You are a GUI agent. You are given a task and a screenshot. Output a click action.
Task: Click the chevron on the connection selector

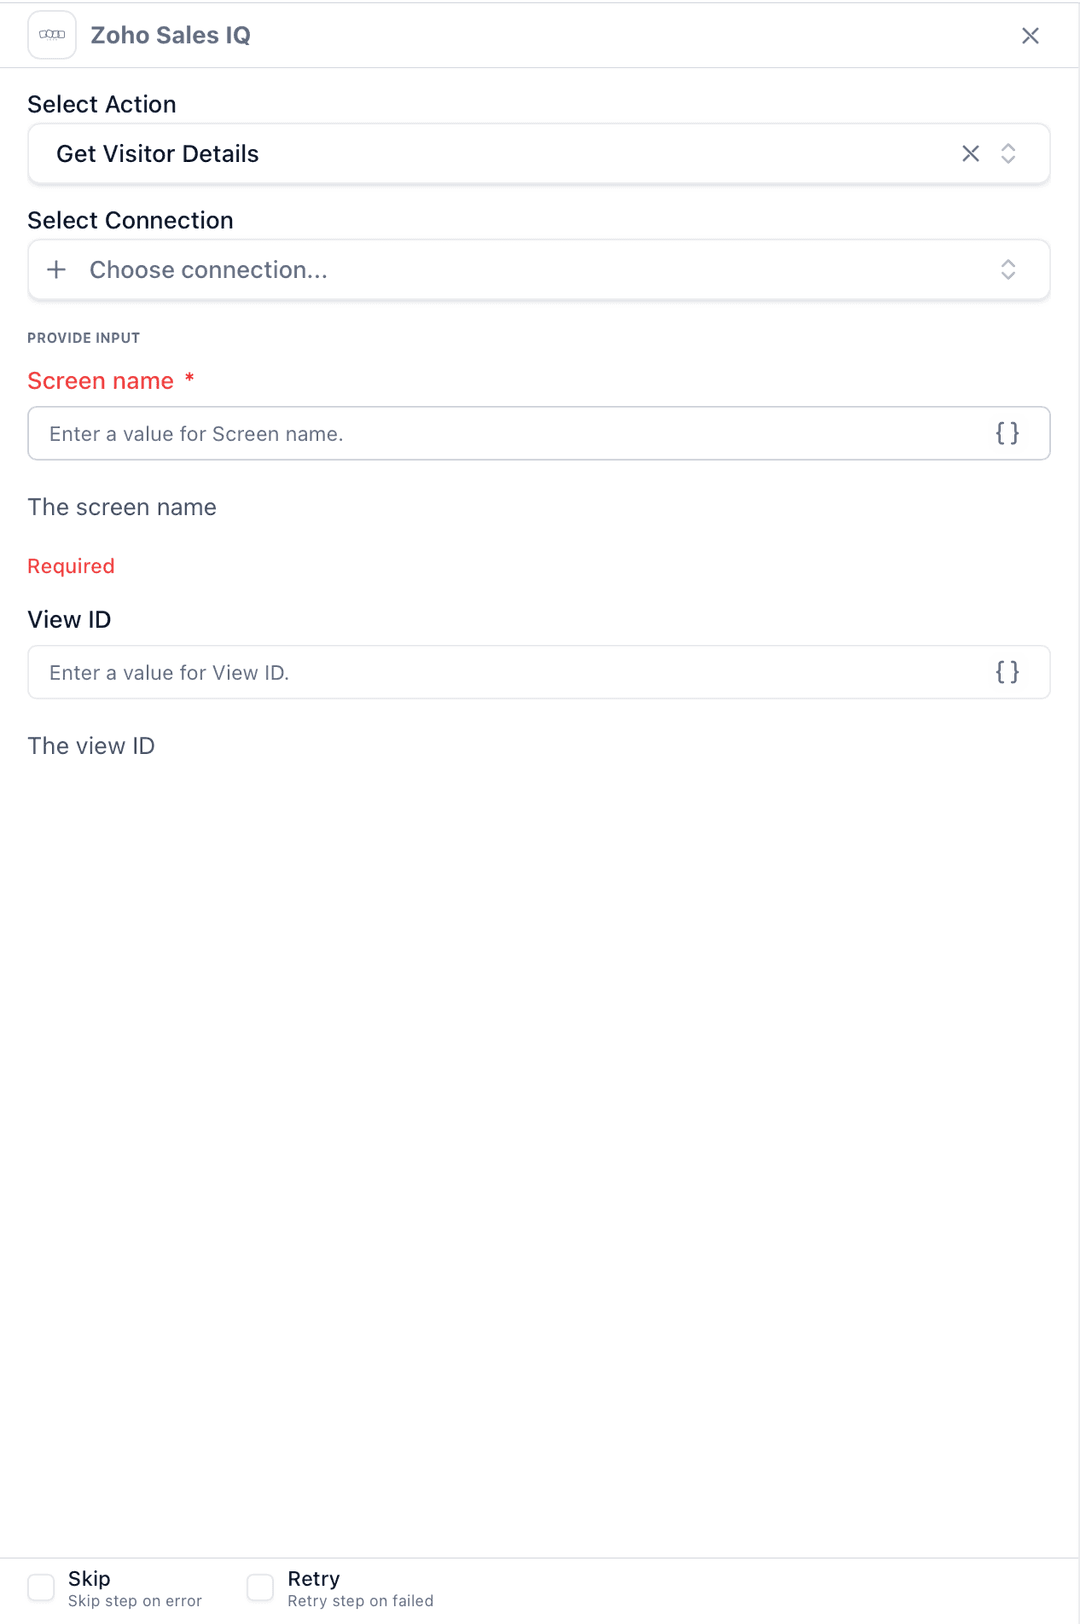[x=1008, y=269]
